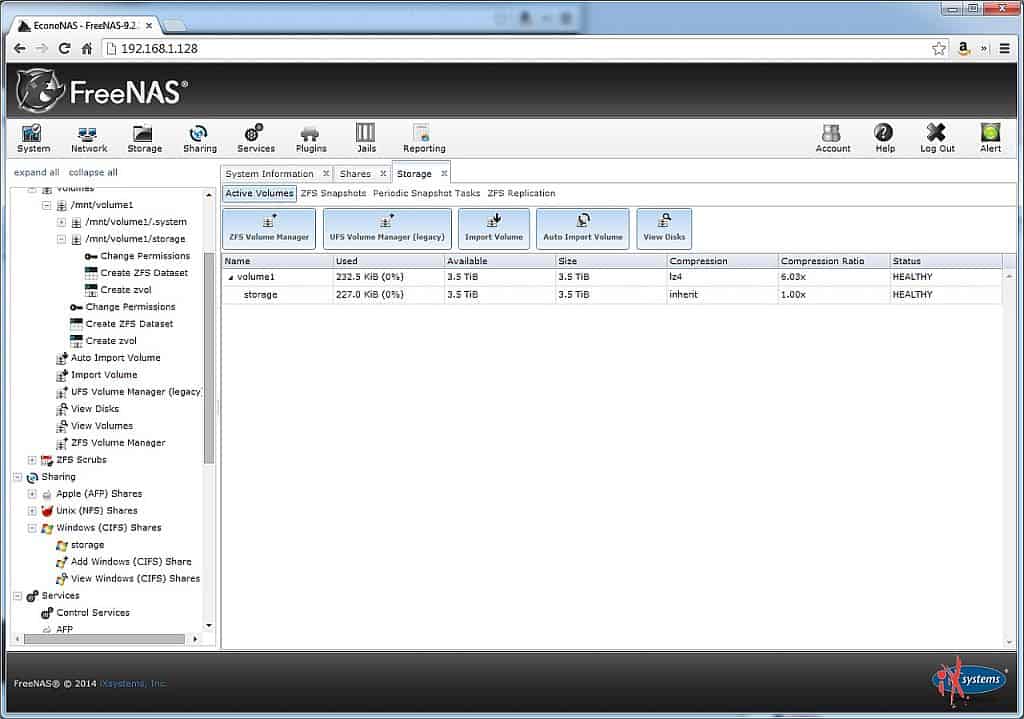The height and width of the screenshot is (719, 1024).
Task: Open the Services gear icon in the toolbar
Action: [255, 138]
